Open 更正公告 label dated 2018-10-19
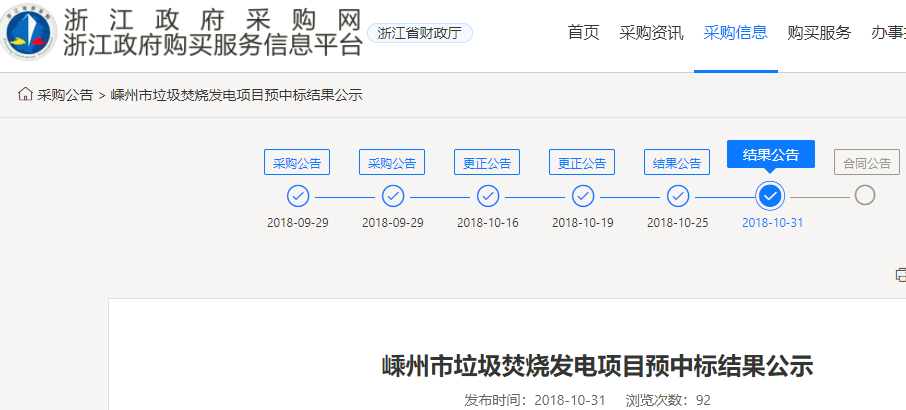This screenshot has width=906, height=410. (582, 162)
